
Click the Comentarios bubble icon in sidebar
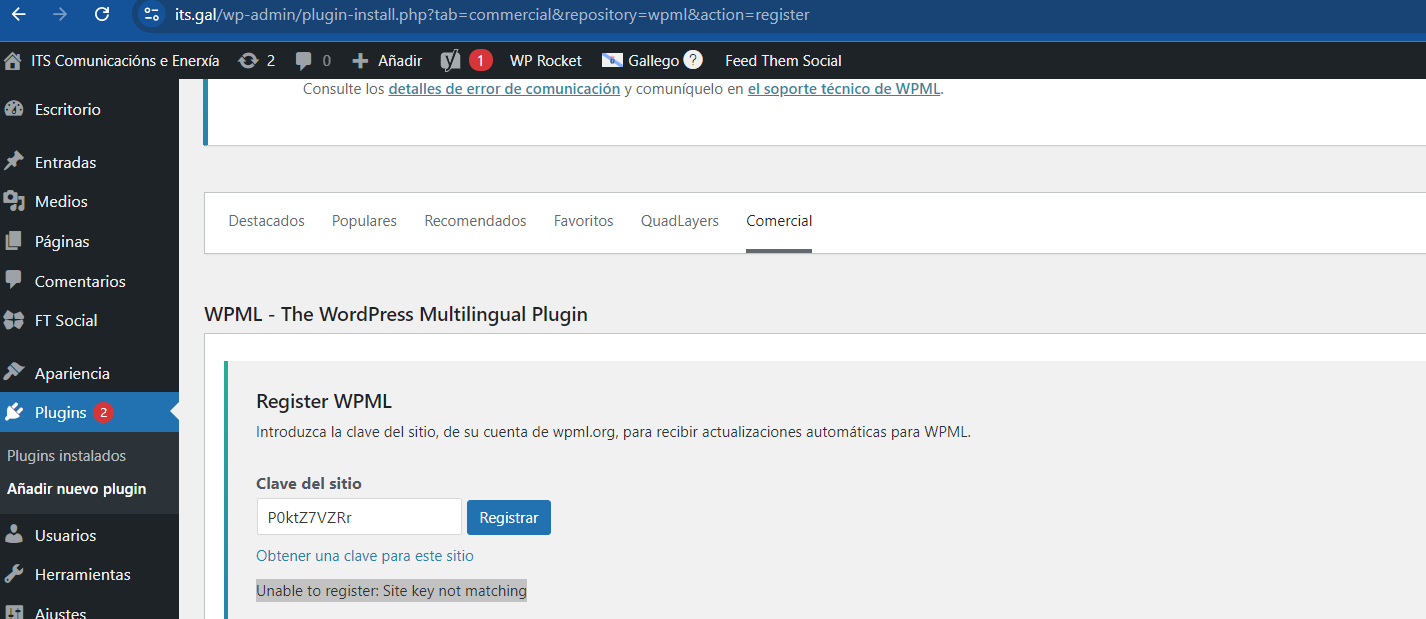(x=14, y=280)
